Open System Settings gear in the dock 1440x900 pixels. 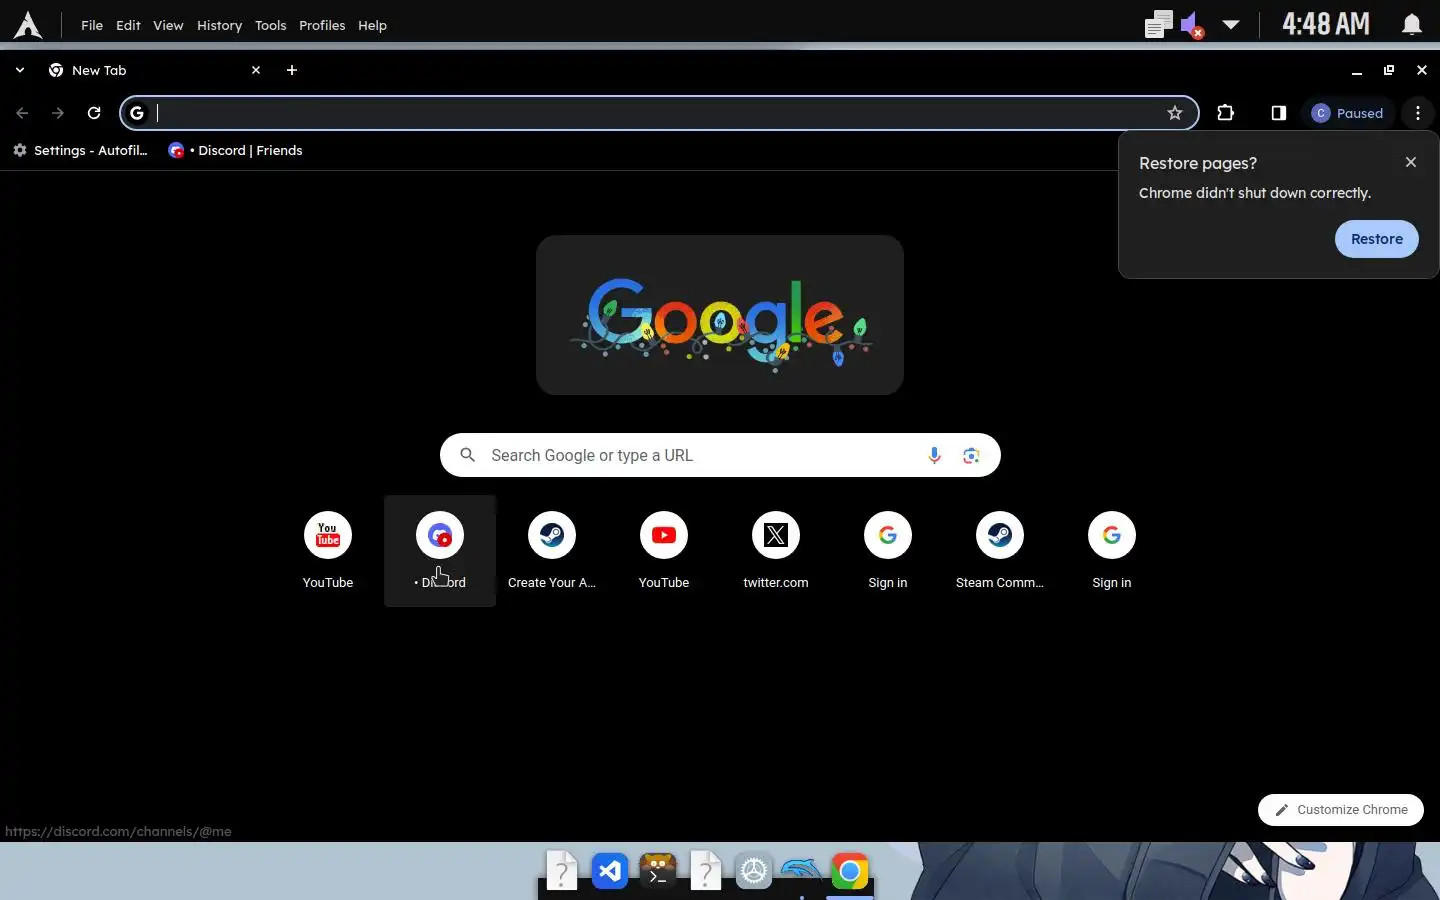[754, 871]
